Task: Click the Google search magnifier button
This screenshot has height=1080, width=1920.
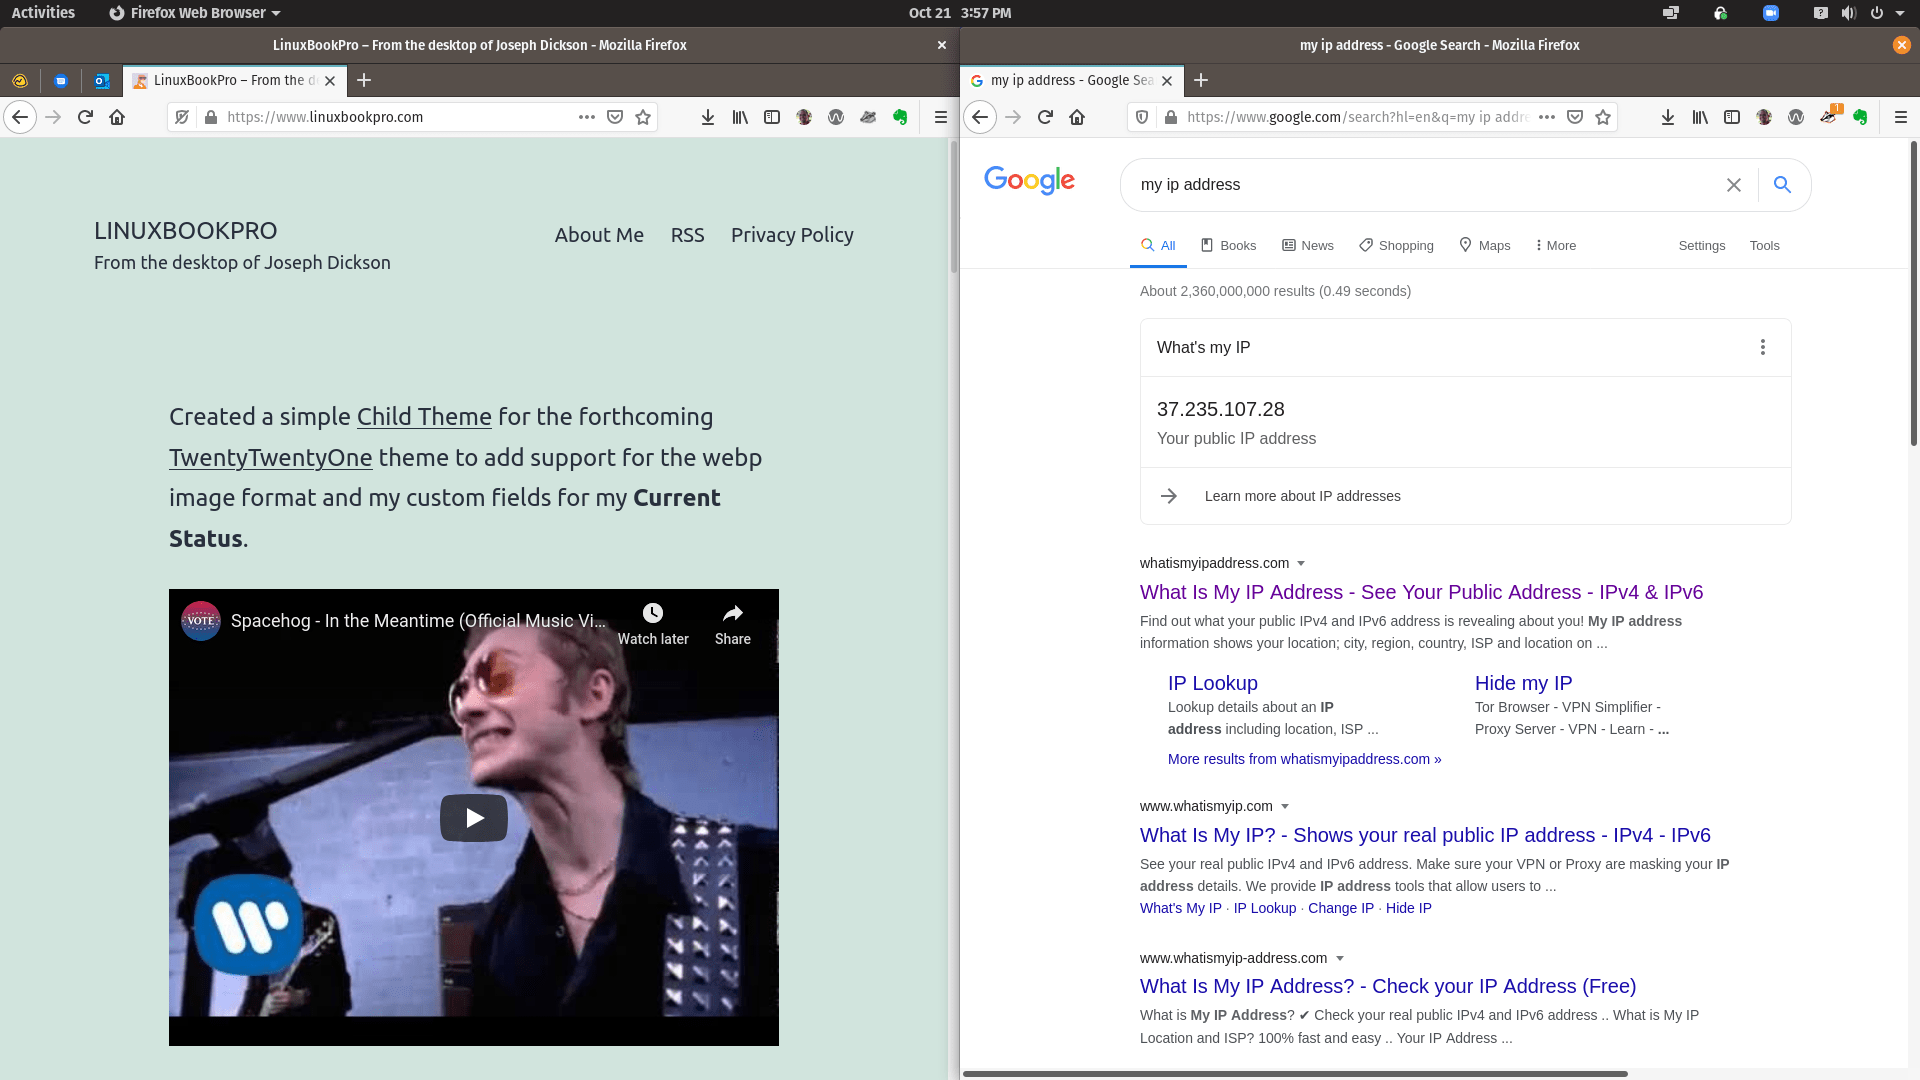Action: [1782, 185]
